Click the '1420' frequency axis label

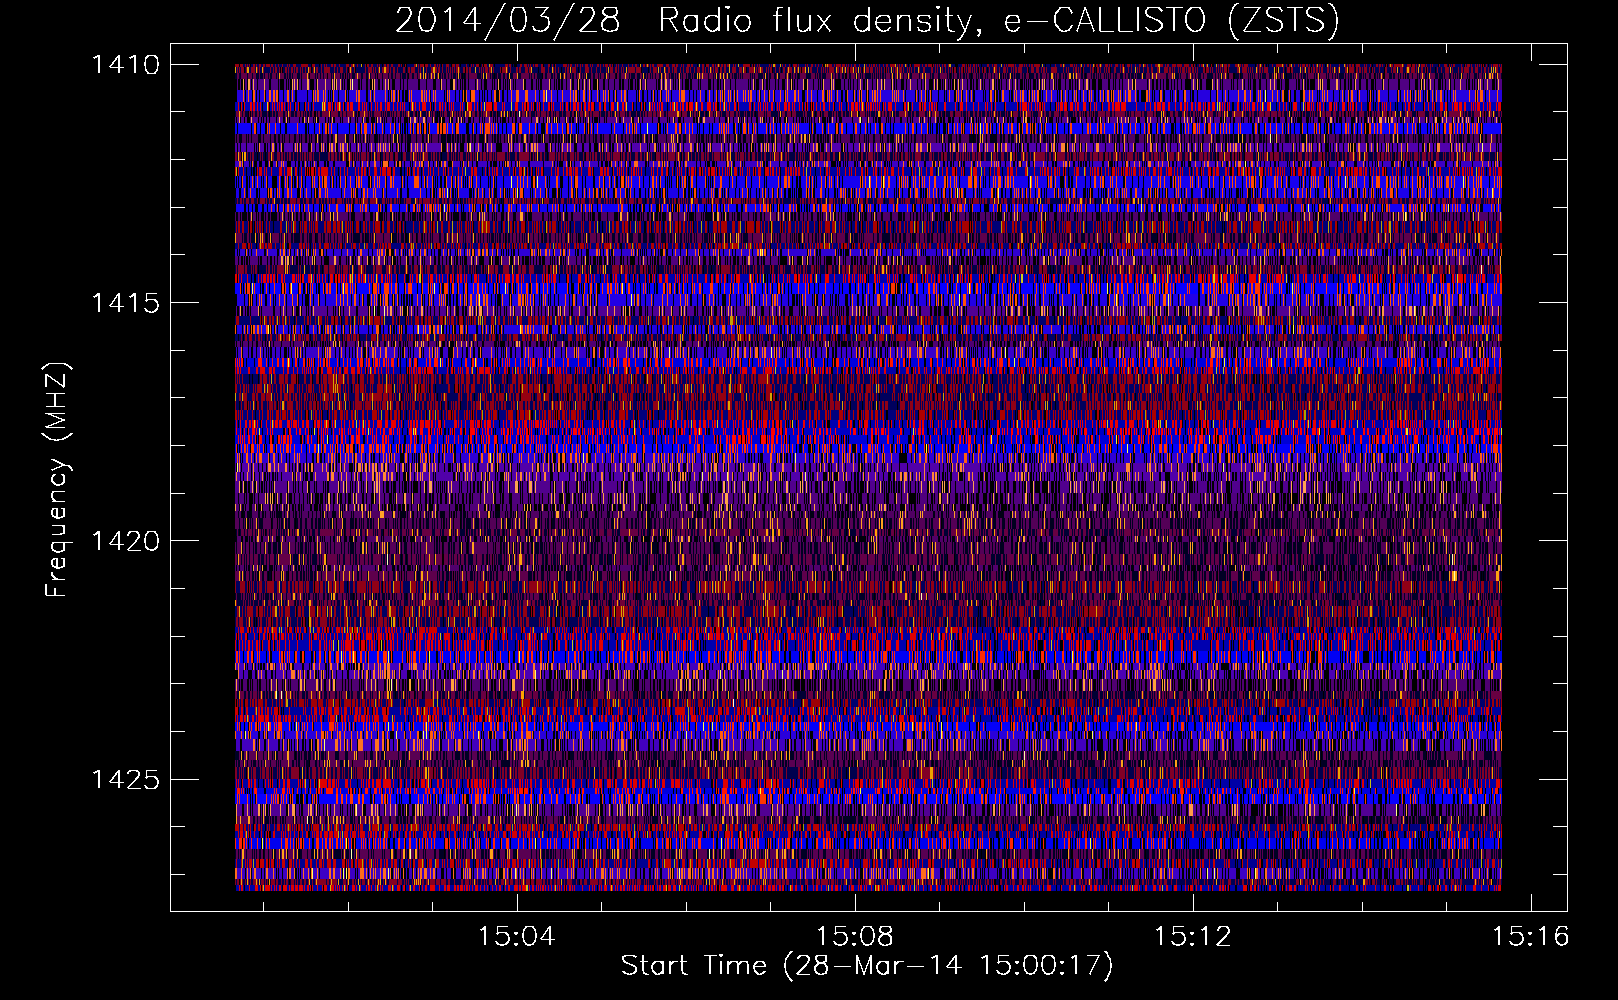click(125, 541)
